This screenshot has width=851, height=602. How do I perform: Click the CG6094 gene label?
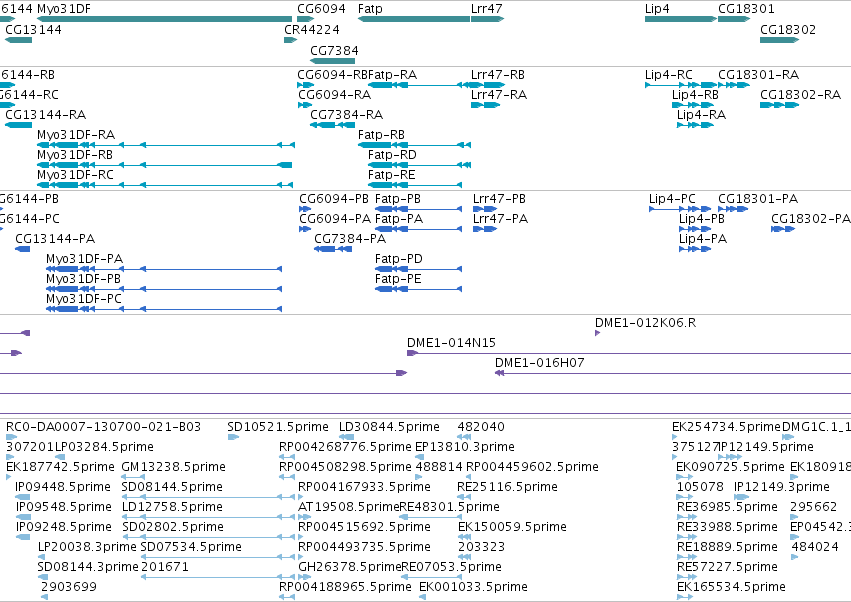click(321, 9)
